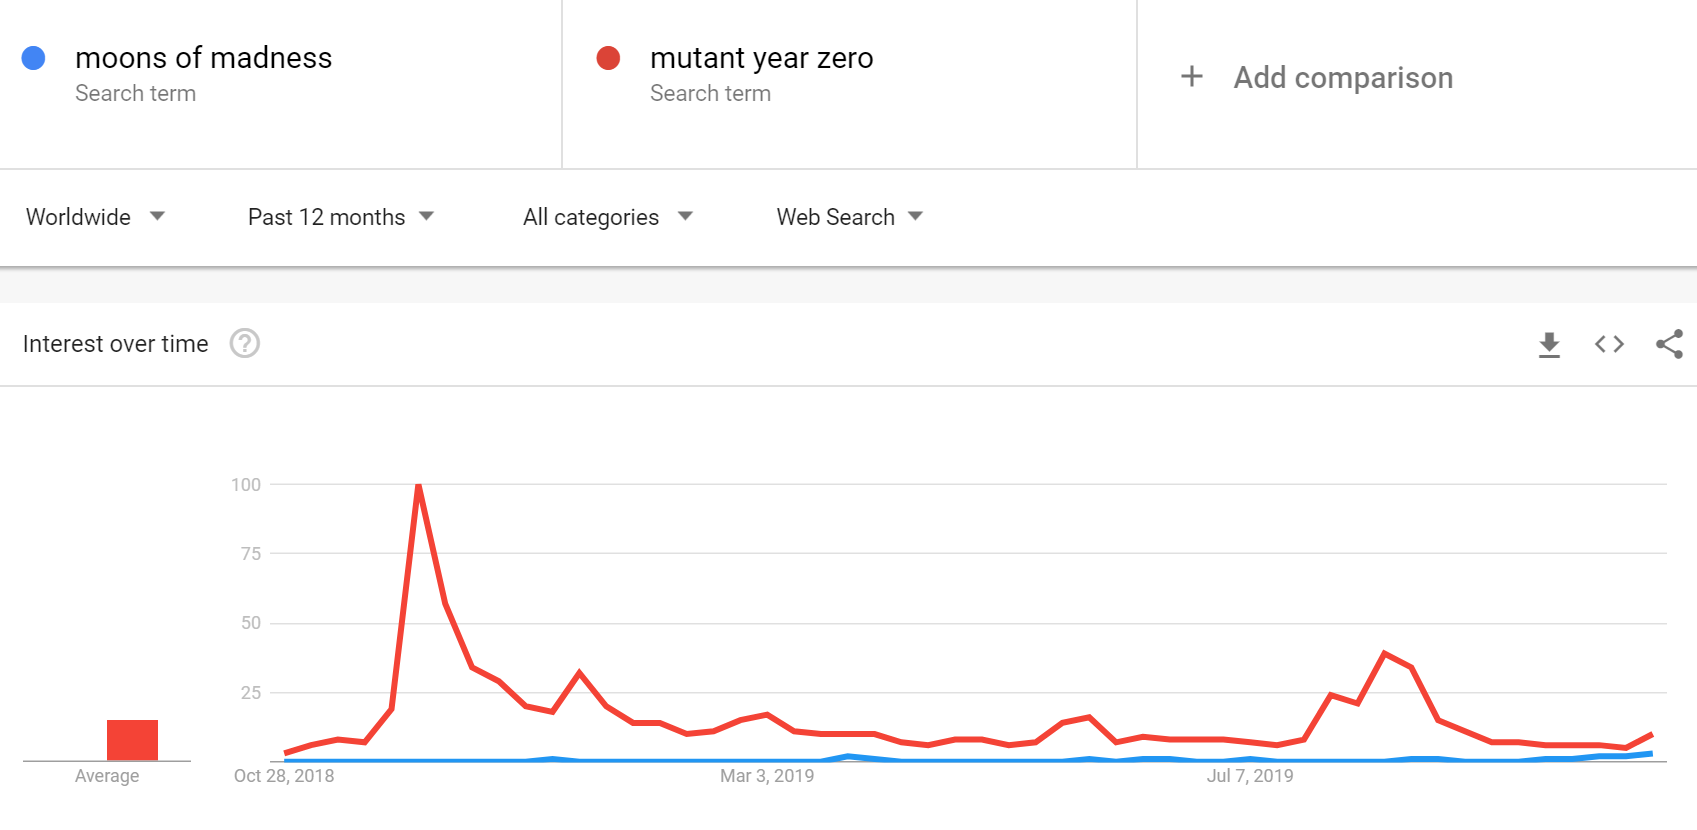Click the Jul 7, 2019 axis label

[1250, 776]
